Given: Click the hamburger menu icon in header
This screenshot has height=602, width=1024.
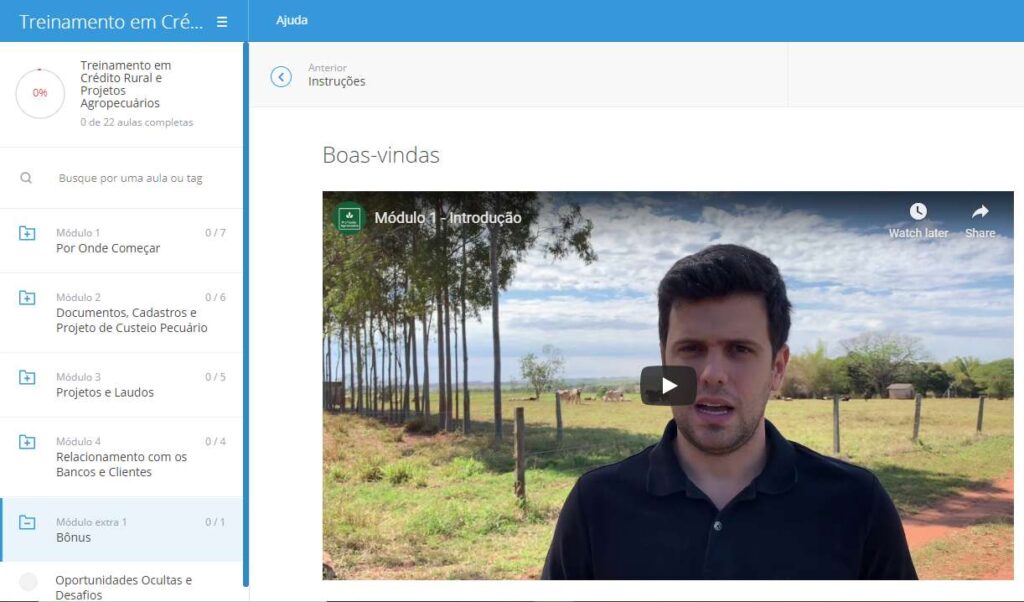Looking at the screenshot, I should (222, 21).
